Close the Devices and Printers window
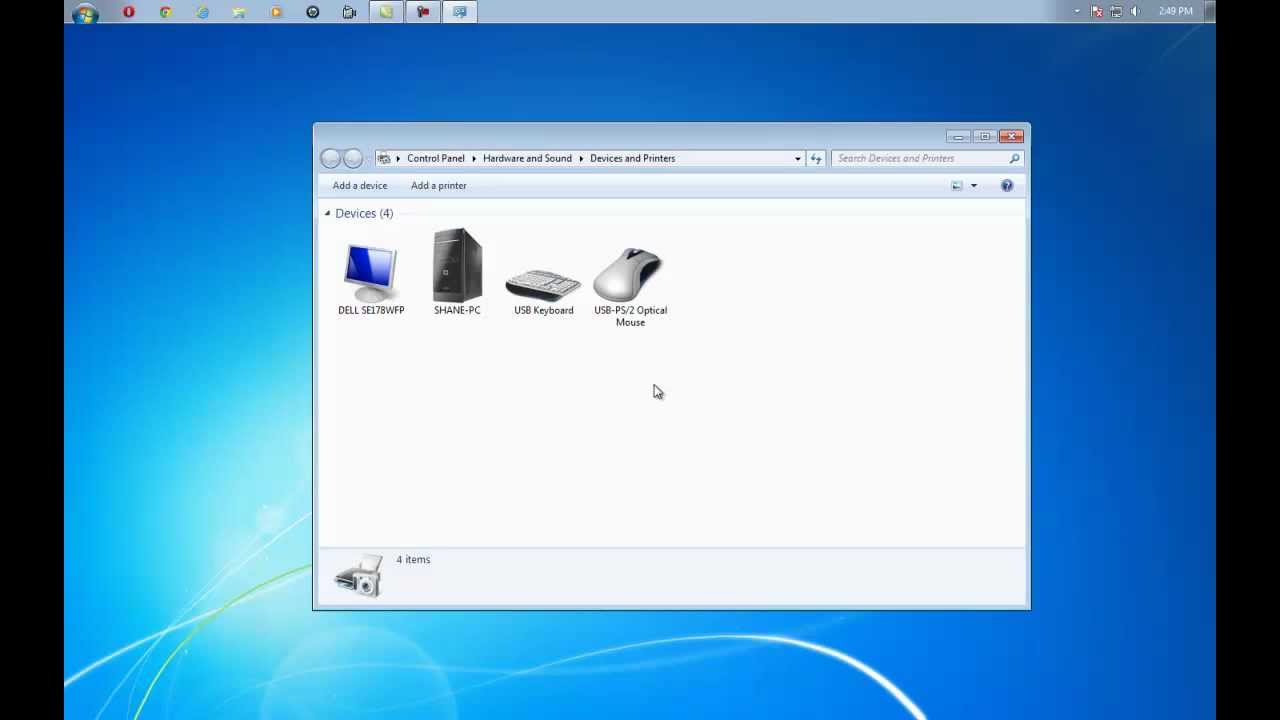This screenshot has height=720, width=1280. coord(1011,136)
